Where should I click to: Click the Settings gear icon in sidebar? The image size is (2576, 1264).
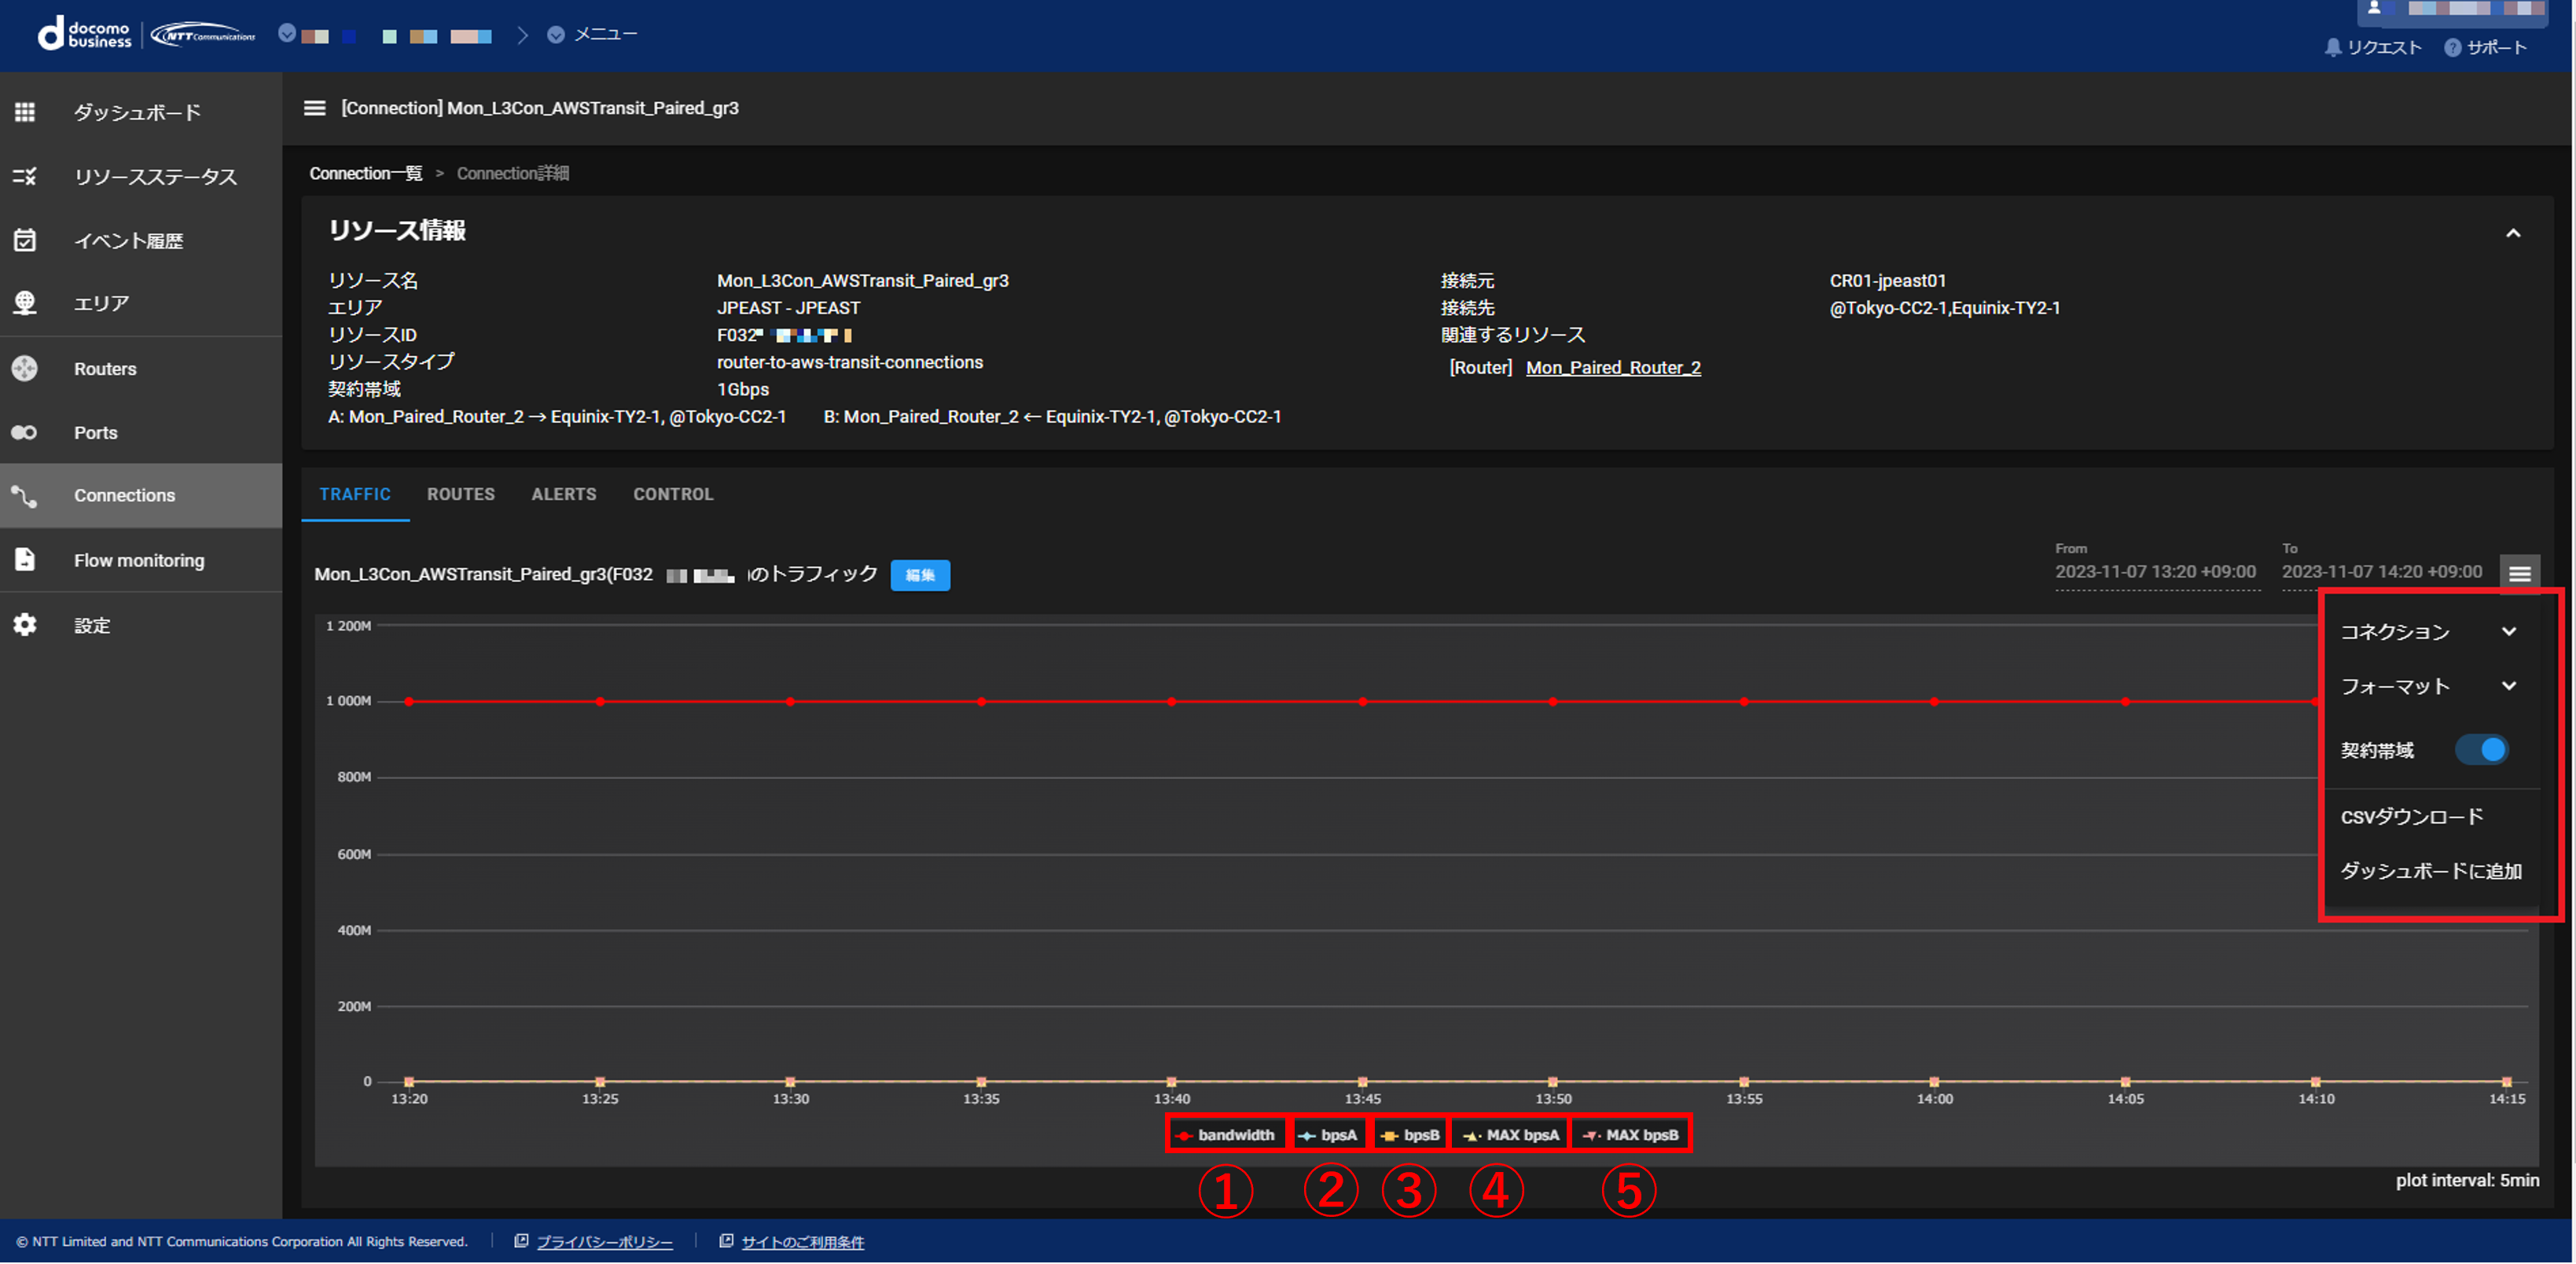coord(25,624)
